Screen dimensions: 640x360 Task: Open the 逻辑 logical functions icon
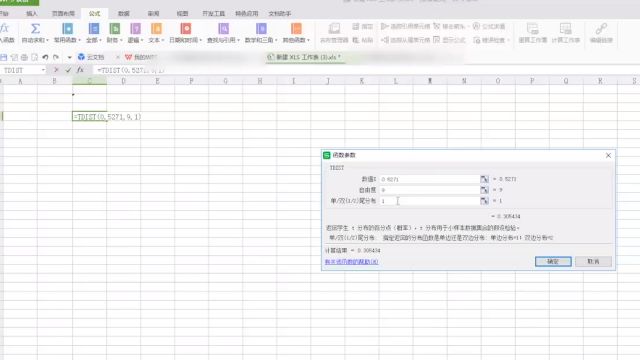pyautogui.click(x=135, y=29)
